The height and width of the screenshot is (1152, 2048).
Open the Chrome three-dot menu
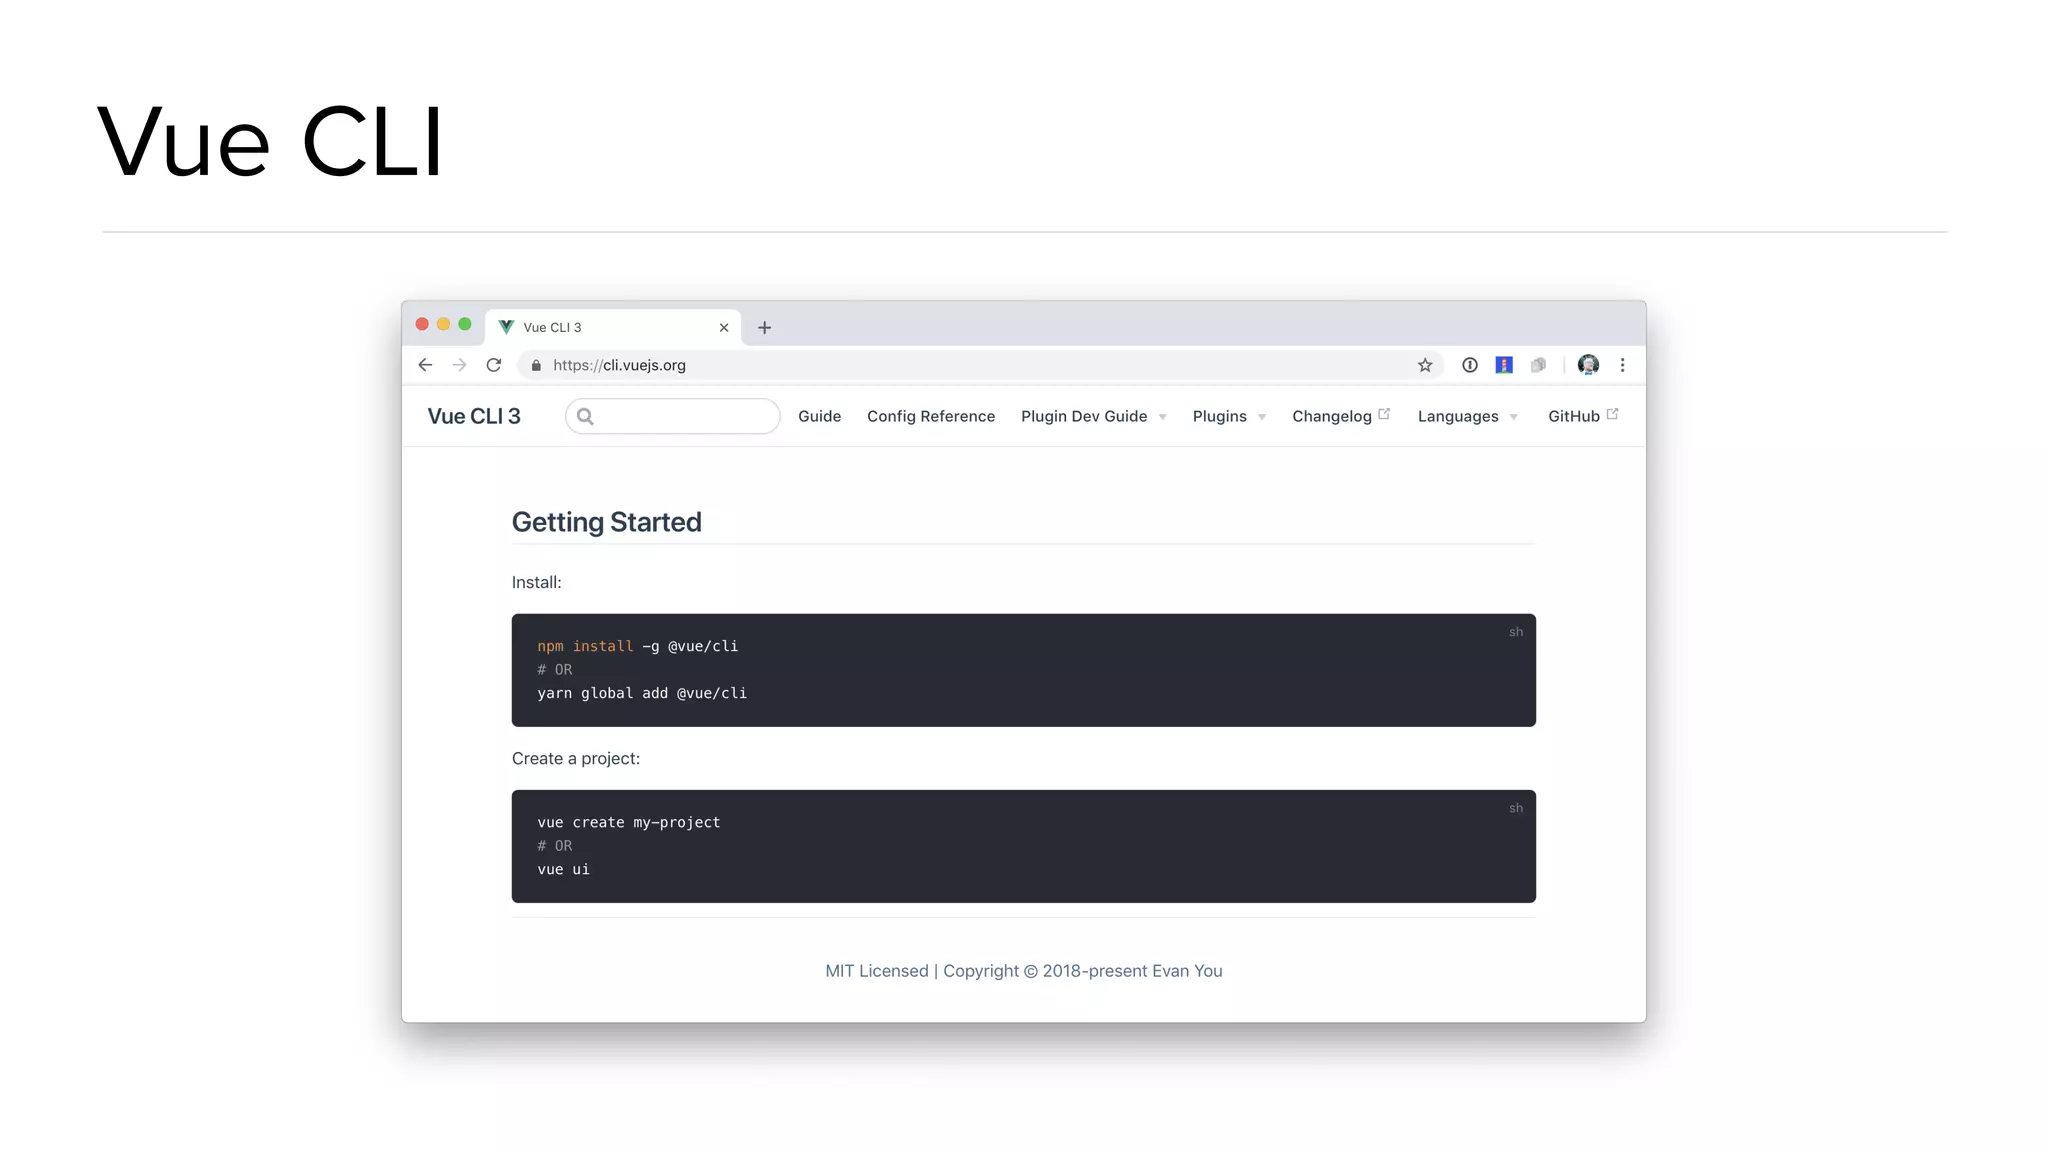pos(1622,365)
